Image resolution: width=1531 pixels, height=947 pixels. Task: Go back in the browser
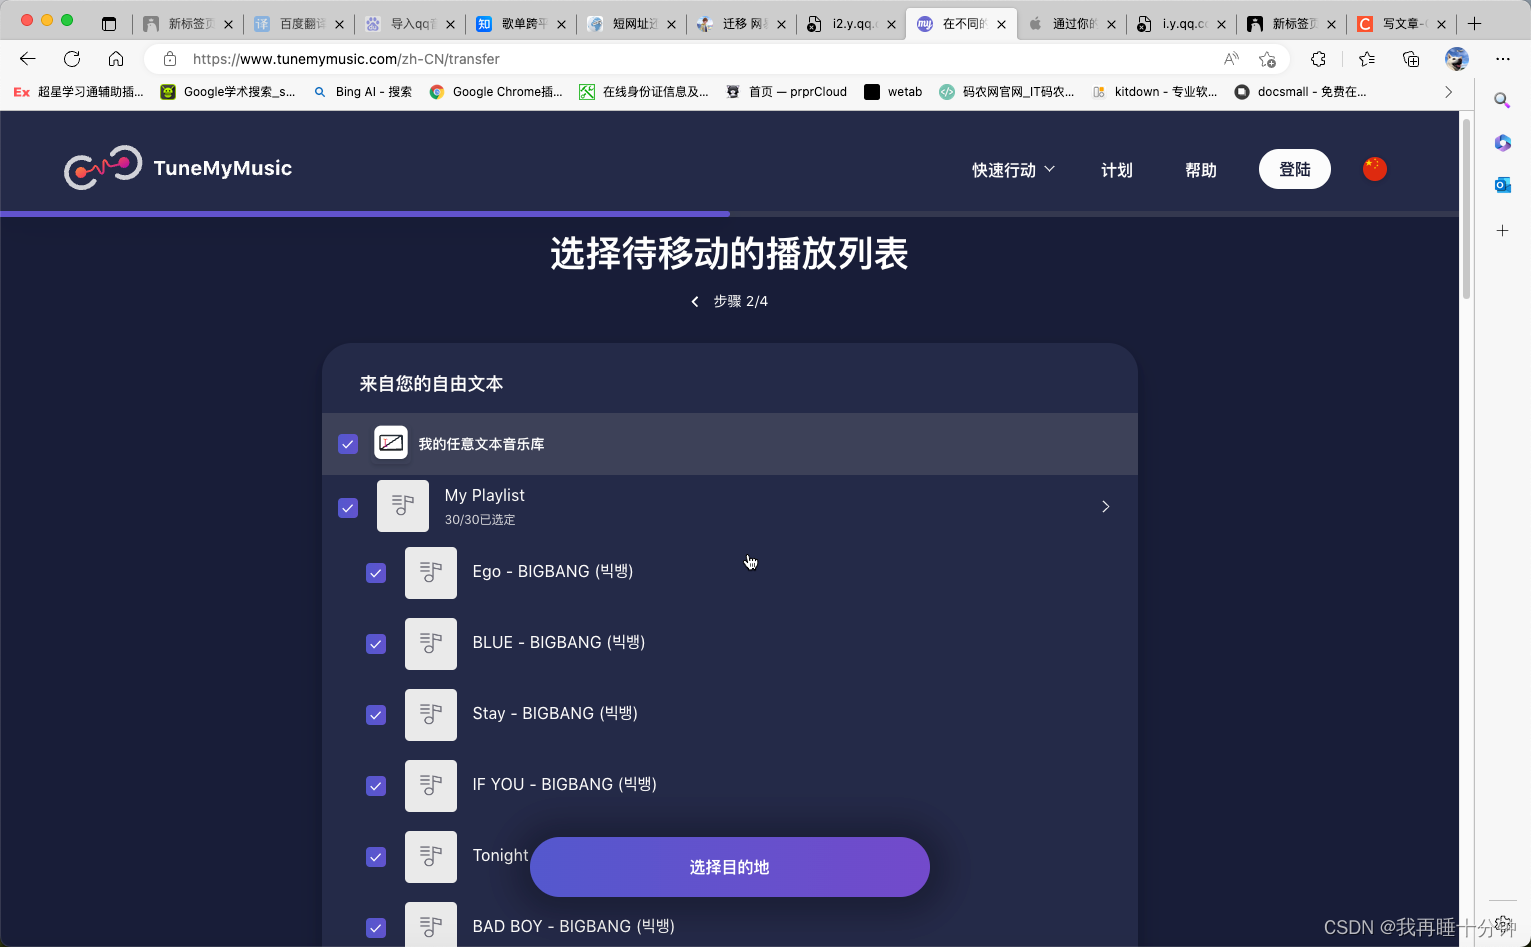(x=28, y=59)
